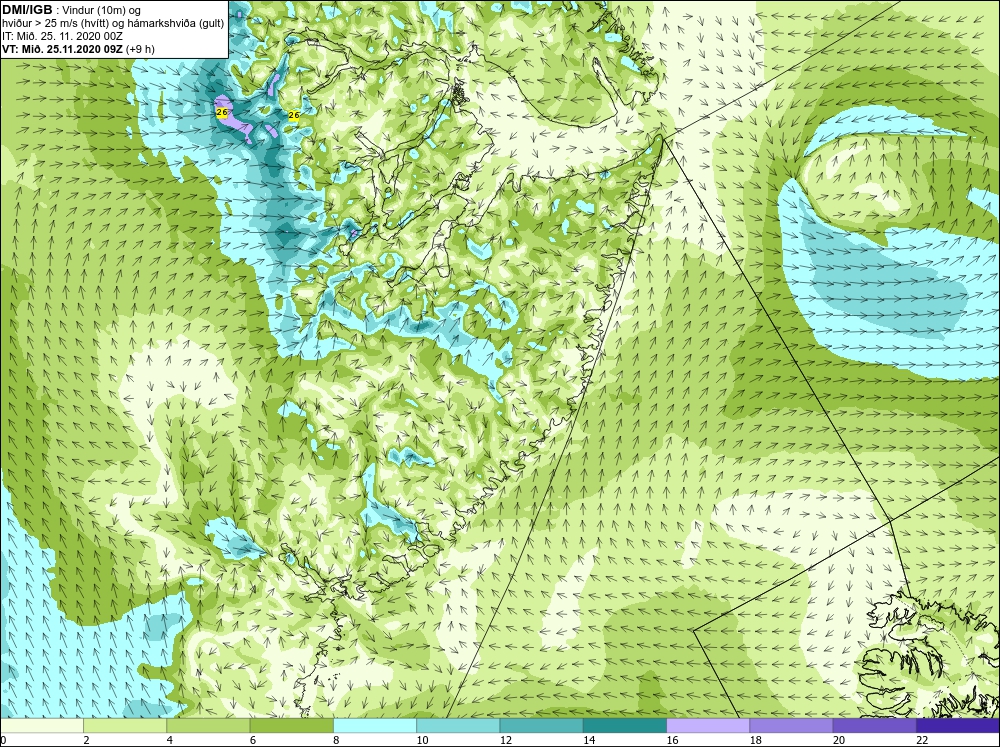Click the legend scale label "20"
This screenshot has width=1000, height=747.
point(839,740)
